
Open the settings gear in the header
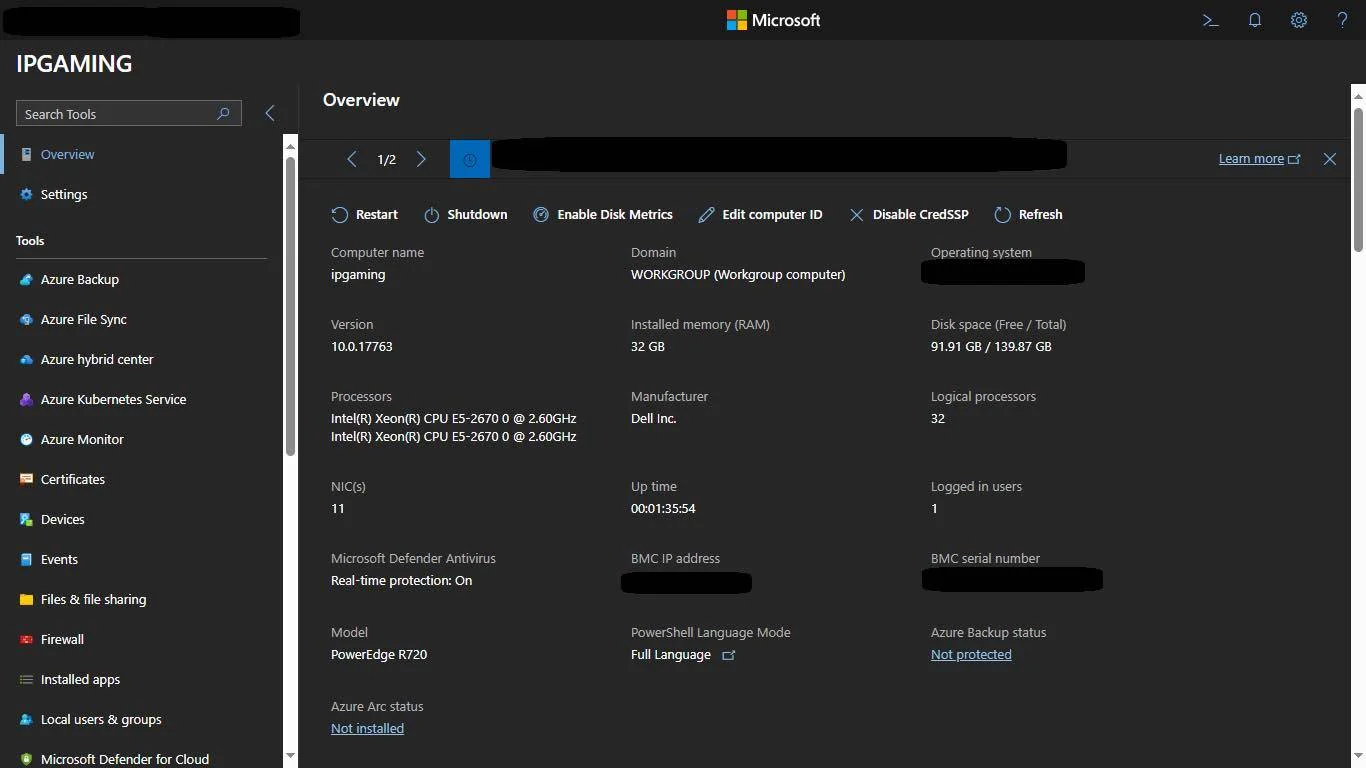click(x=1299, y=20)
